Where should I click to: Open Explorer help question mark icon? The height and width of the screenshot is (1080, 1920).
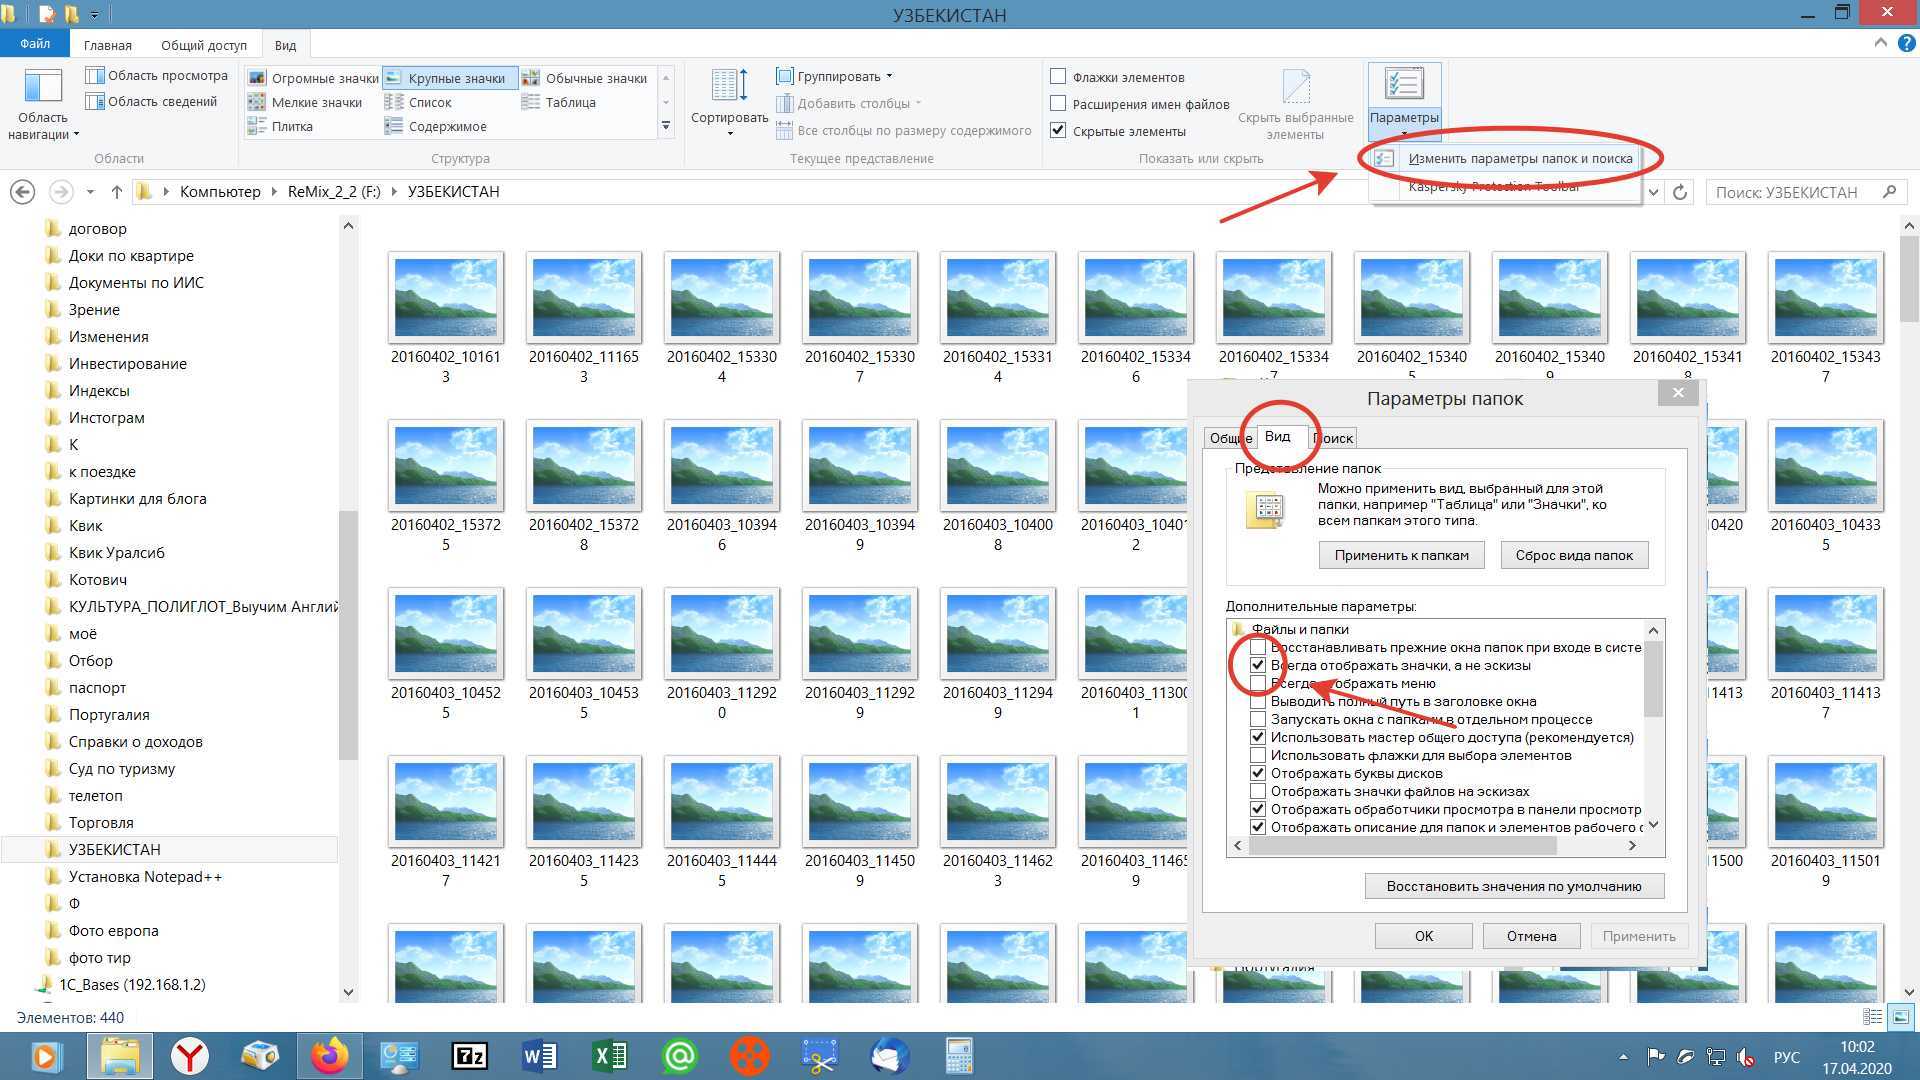pos(1907,44)
